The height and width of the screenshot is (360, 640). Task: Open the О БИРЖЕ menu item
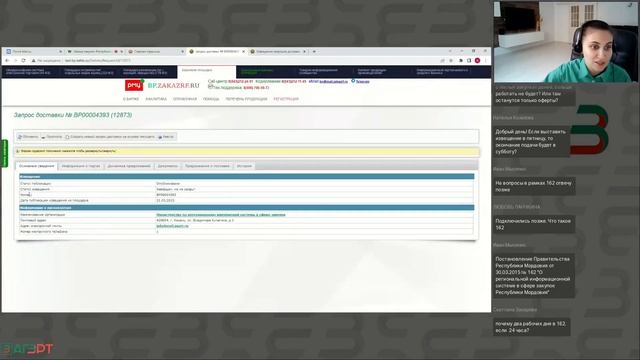pyautogui.click(x=131, y=99)
